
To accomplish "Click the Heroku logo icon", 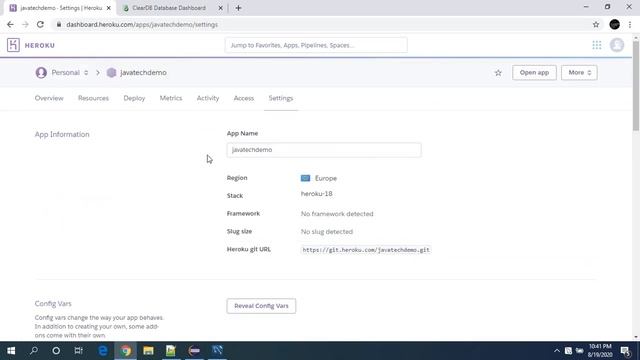I will pos(13,45).
